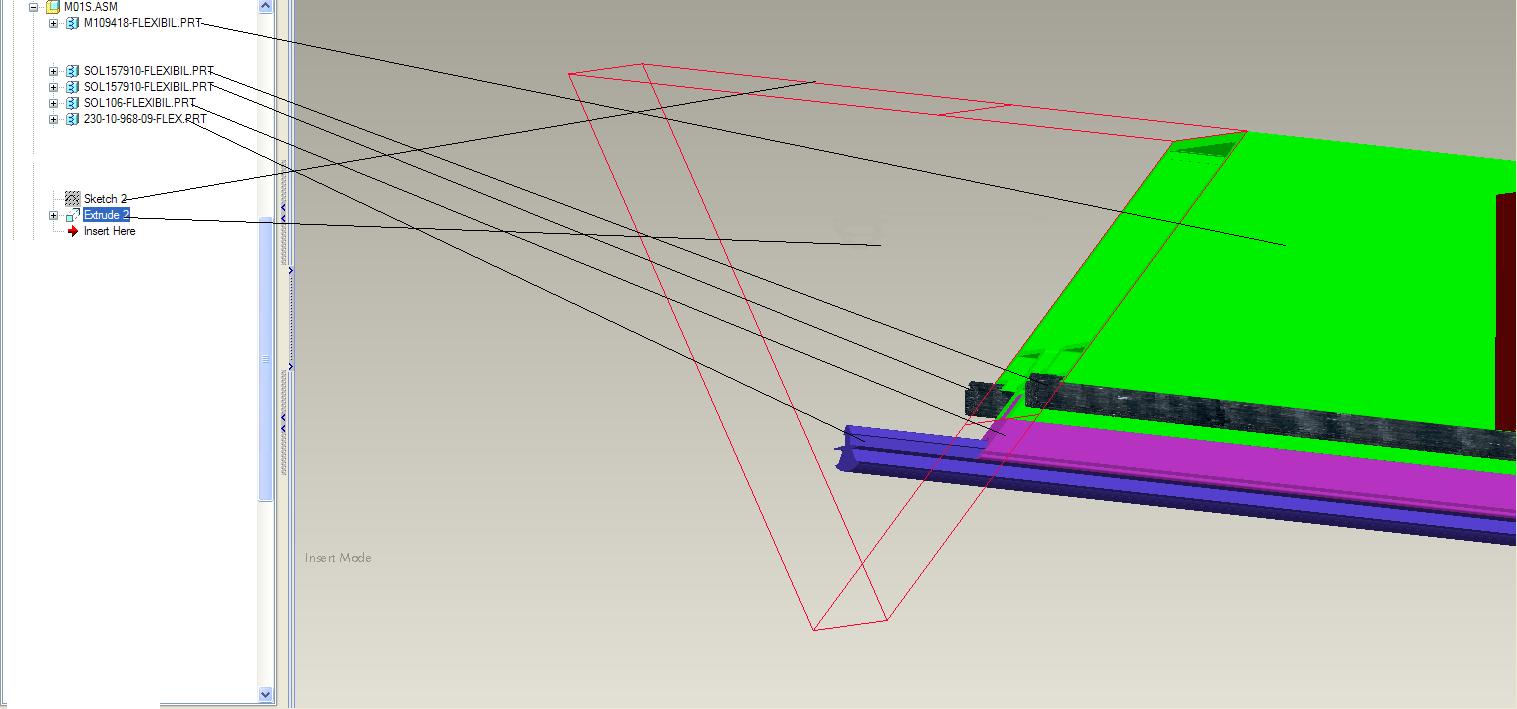
Task: Expand the first SOL157910-FLEXIBIL.PRT node
Action: pyautogui.click(x=53, y=71)
